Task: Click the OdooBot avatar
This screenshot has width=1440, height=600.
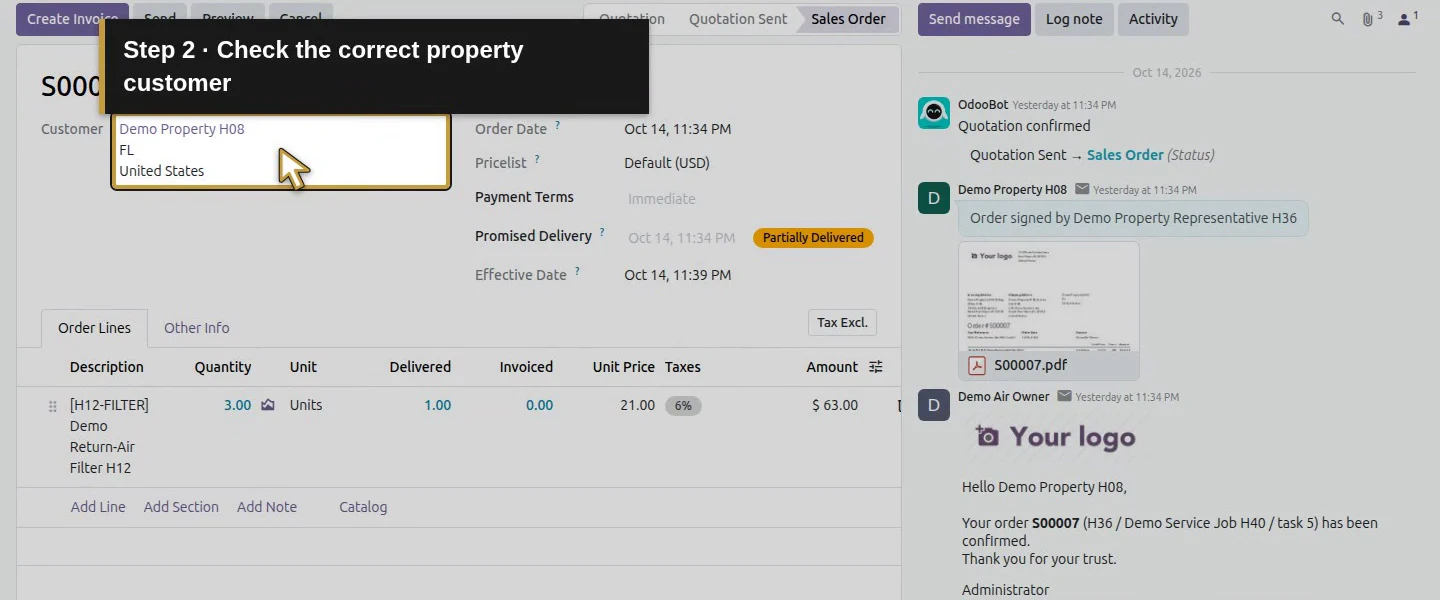Action: pyautogui.click(x=934, y=113)
